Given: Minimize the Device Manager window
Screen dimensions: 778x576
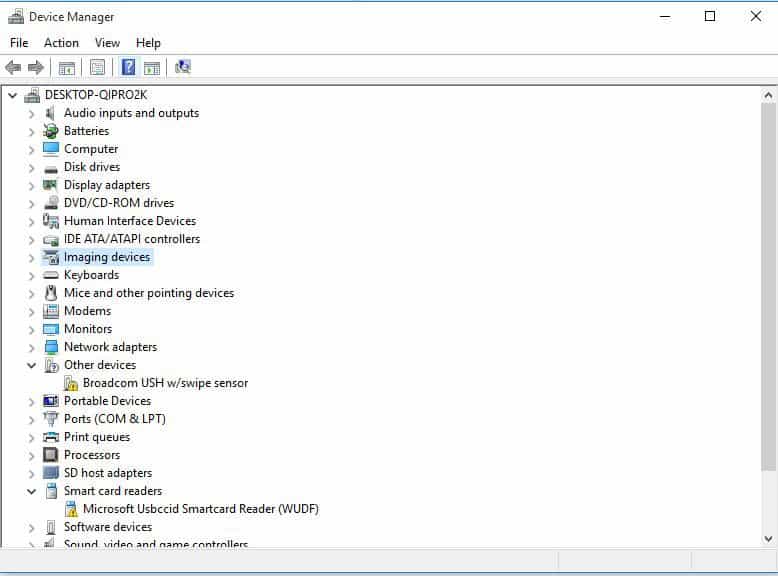Looking at the screenshot, I should coord(665,16).
